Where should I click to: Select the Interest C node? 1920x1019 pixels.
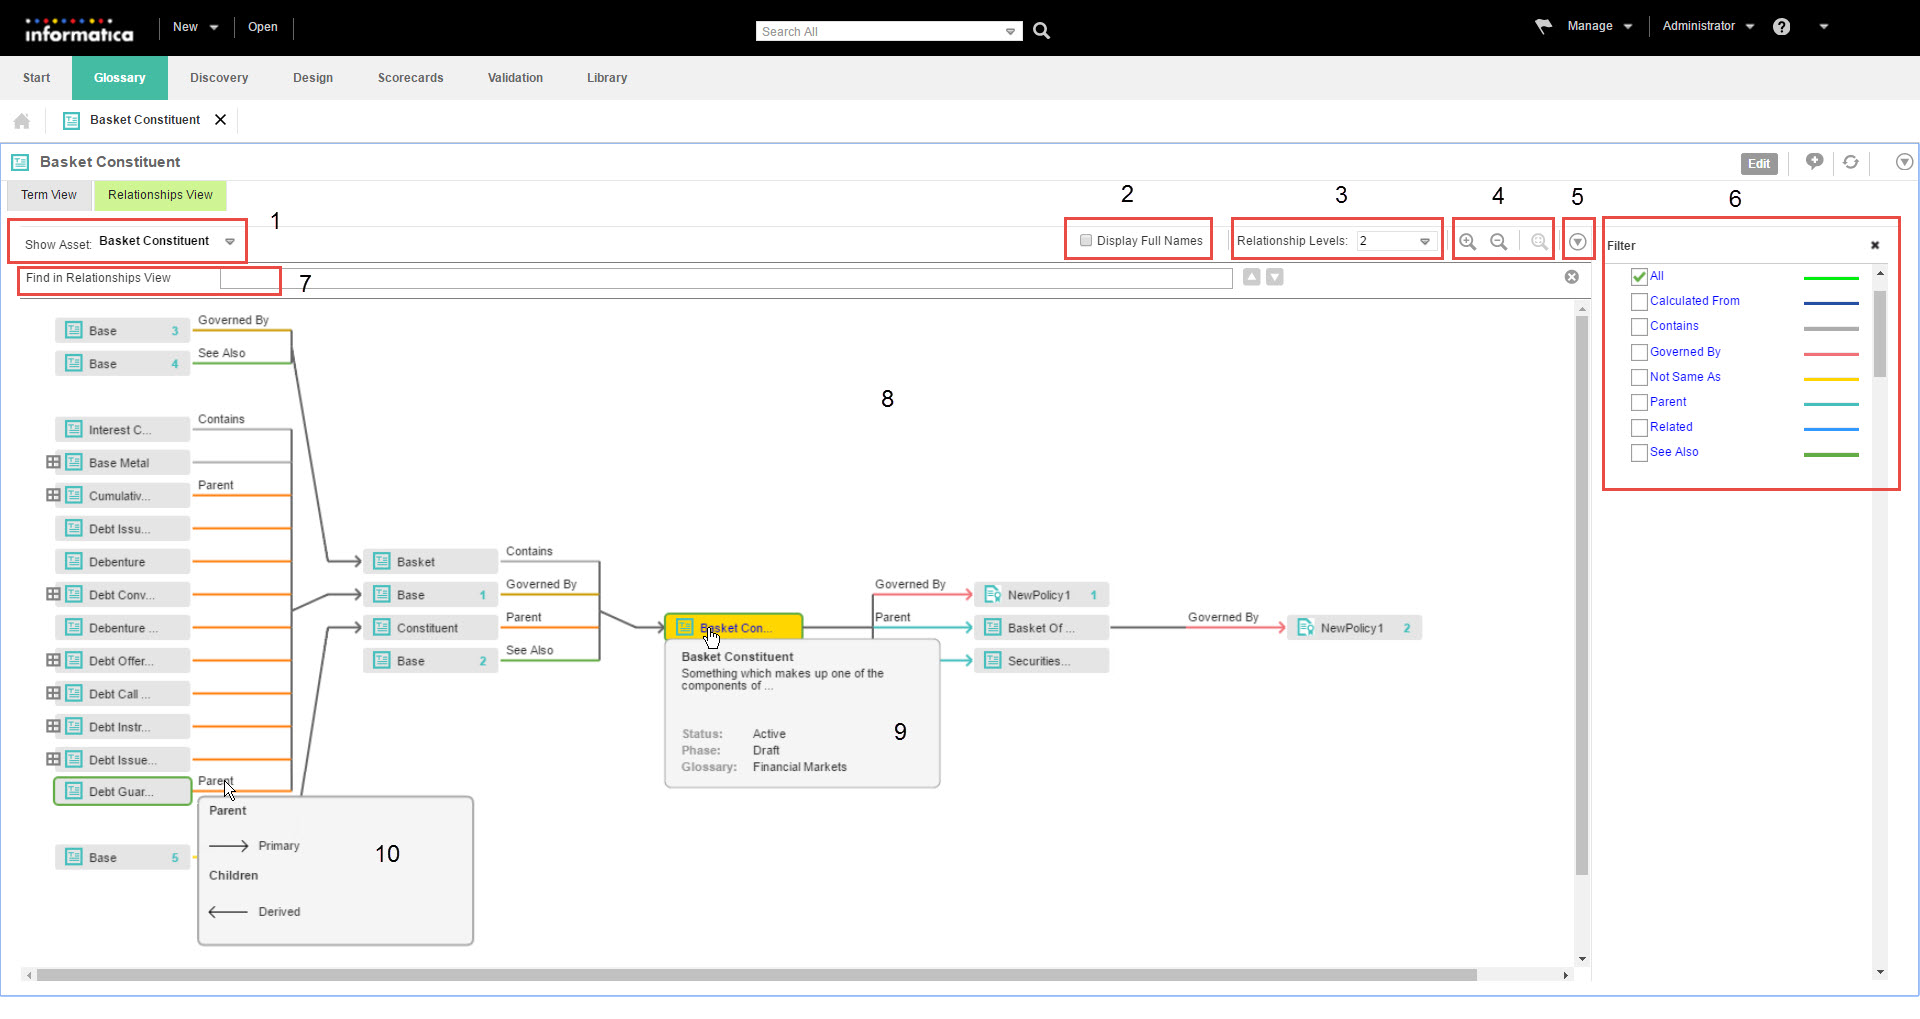pyautogui.click(x=122, y=430)
